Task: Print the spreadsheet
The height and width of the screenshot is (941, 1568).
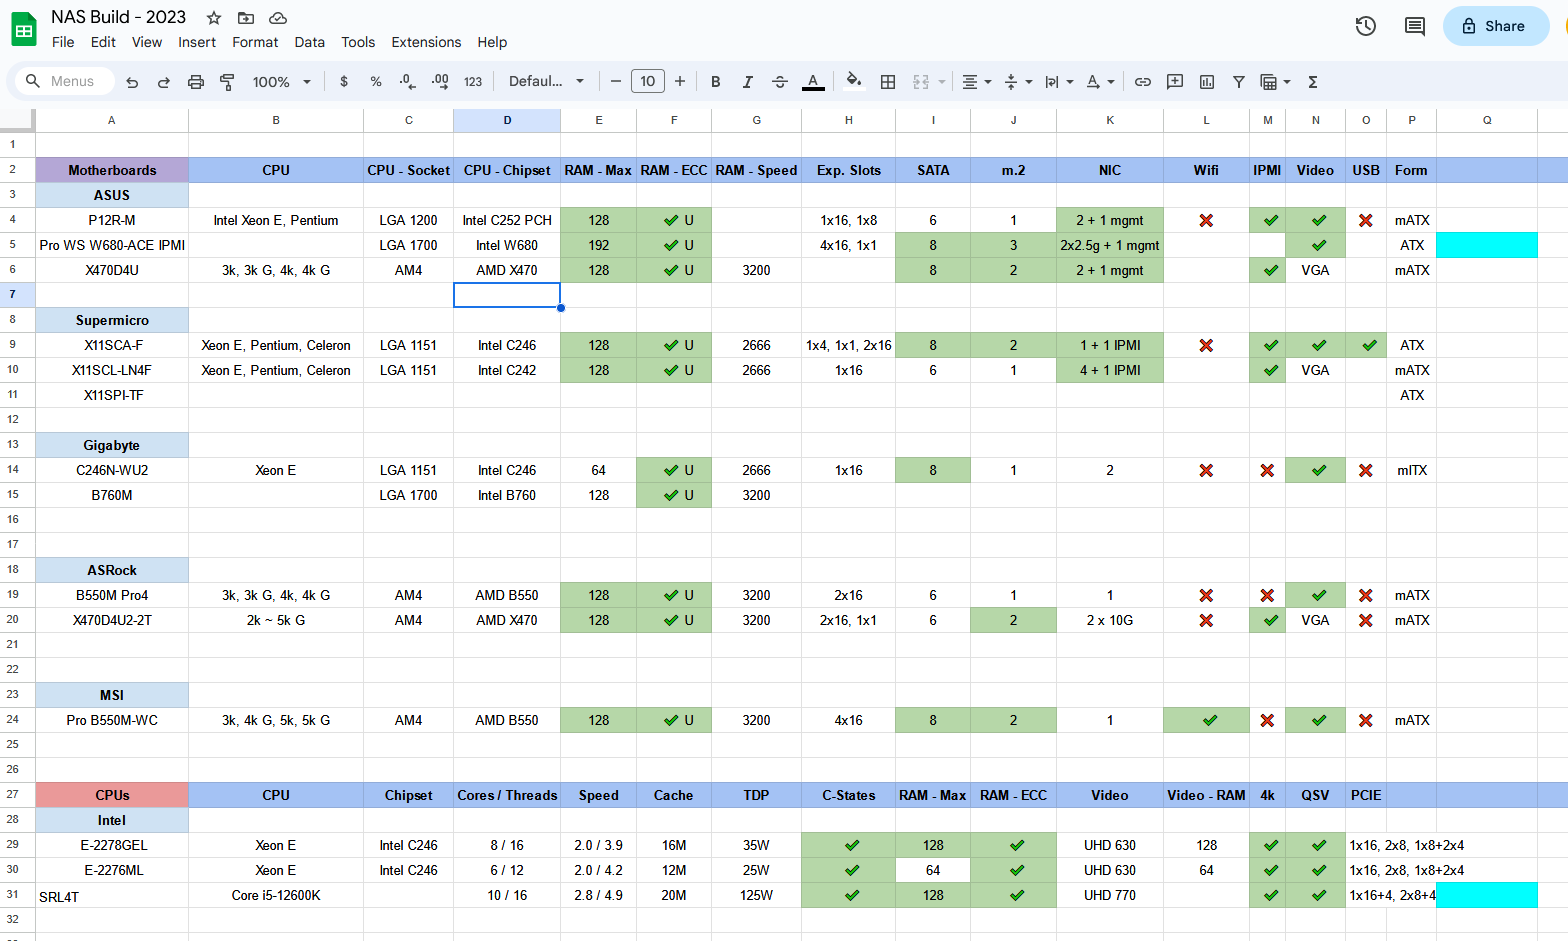Action: pyautogui.click(x=196, y=82)
